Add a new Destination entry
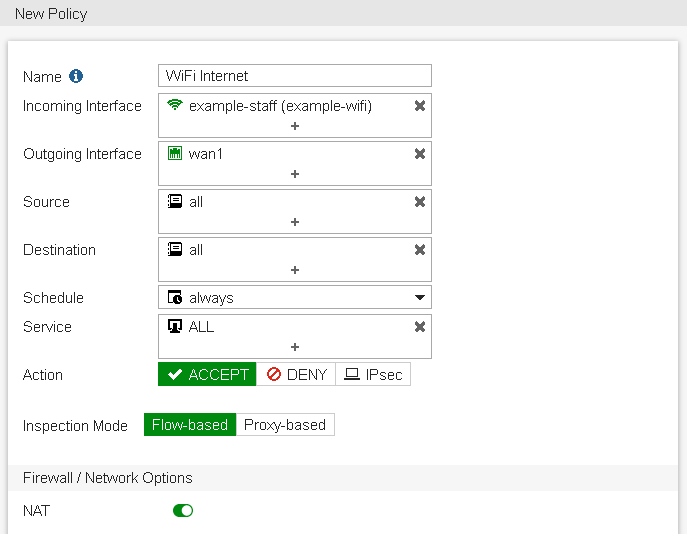The image size is (687, 534). coord(295,270)
